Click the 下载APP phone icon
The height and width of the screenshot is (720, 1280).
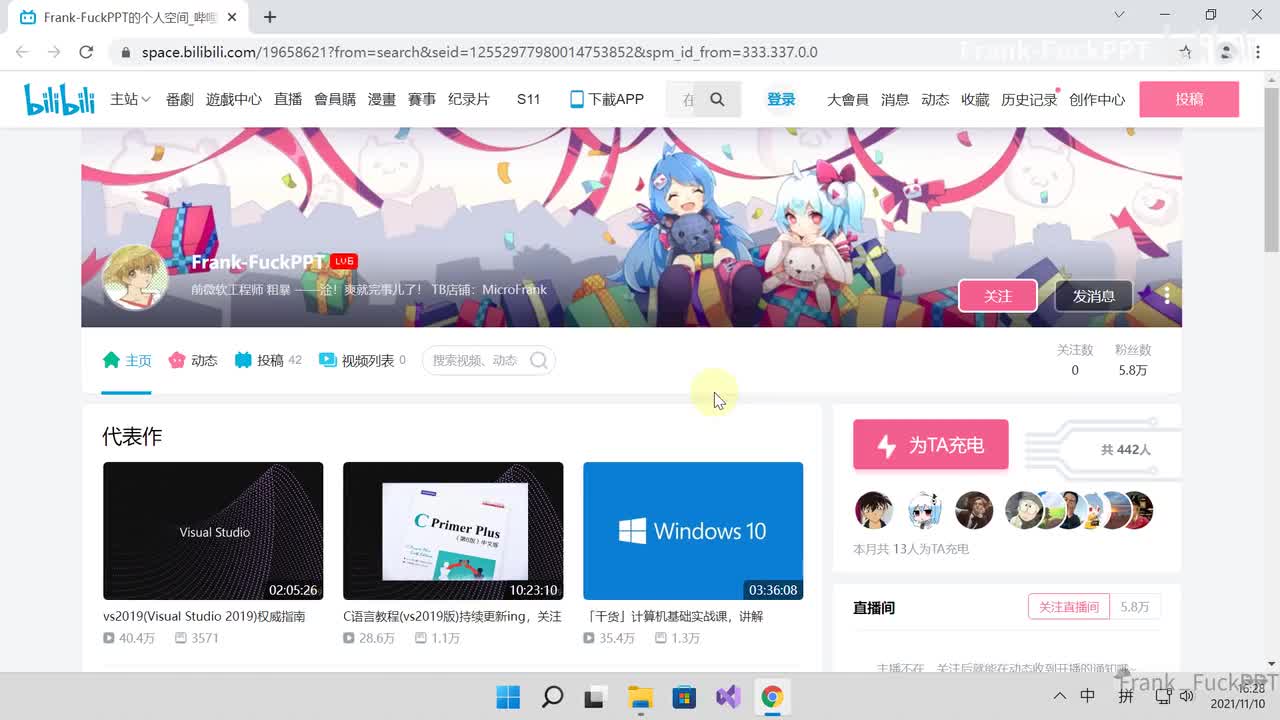[x=577, y=99]
